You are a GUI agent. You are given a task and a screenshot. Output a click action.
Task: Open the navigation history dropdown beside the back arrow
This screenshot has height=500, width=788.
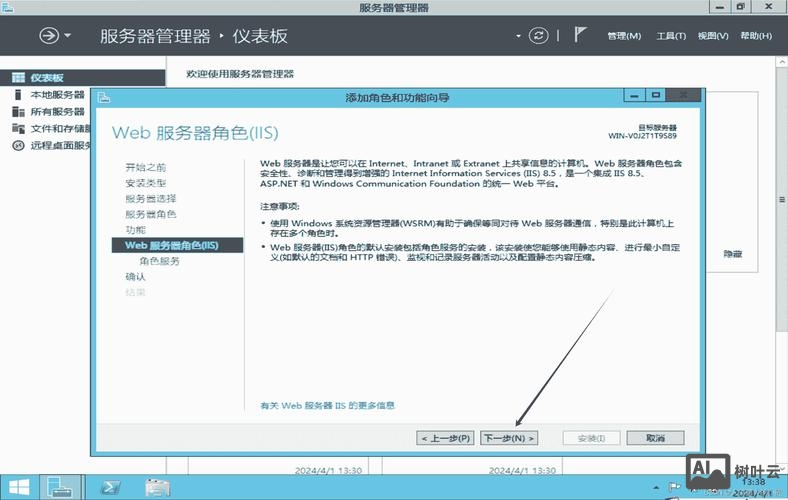(67, 36)
